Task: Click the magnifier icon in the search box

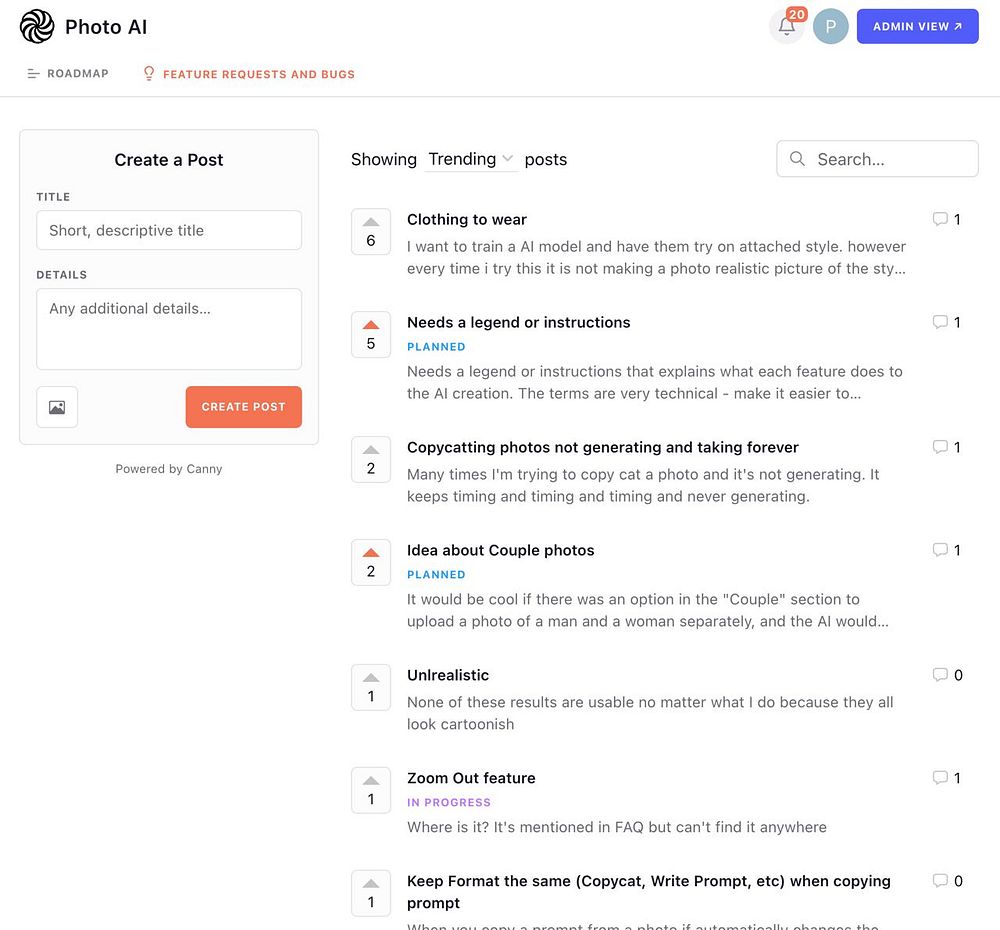Action: [x=797, y=159]
